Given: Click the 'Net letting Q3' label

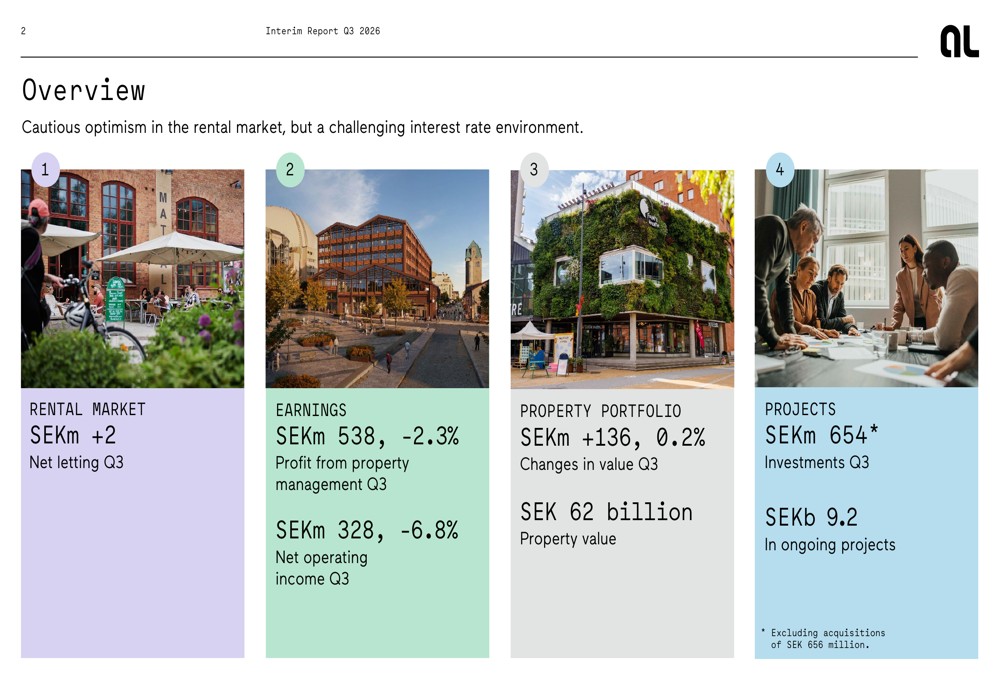Looking at the screenshot, I should 77,462.
